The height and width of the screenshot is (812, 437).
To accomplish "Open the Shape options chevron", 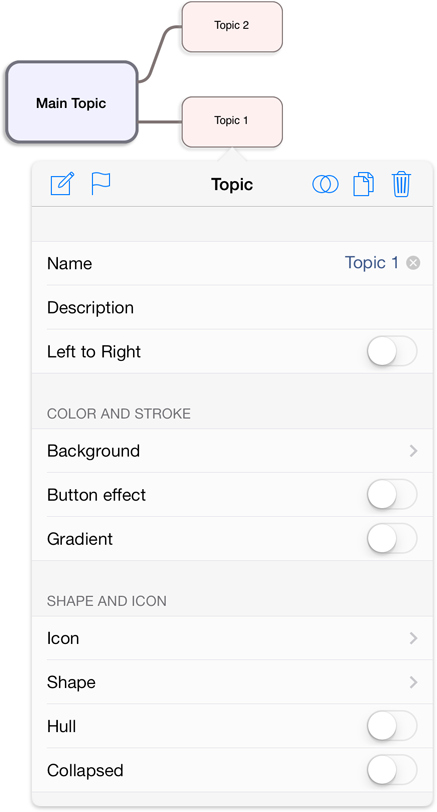I will point(413,682).
